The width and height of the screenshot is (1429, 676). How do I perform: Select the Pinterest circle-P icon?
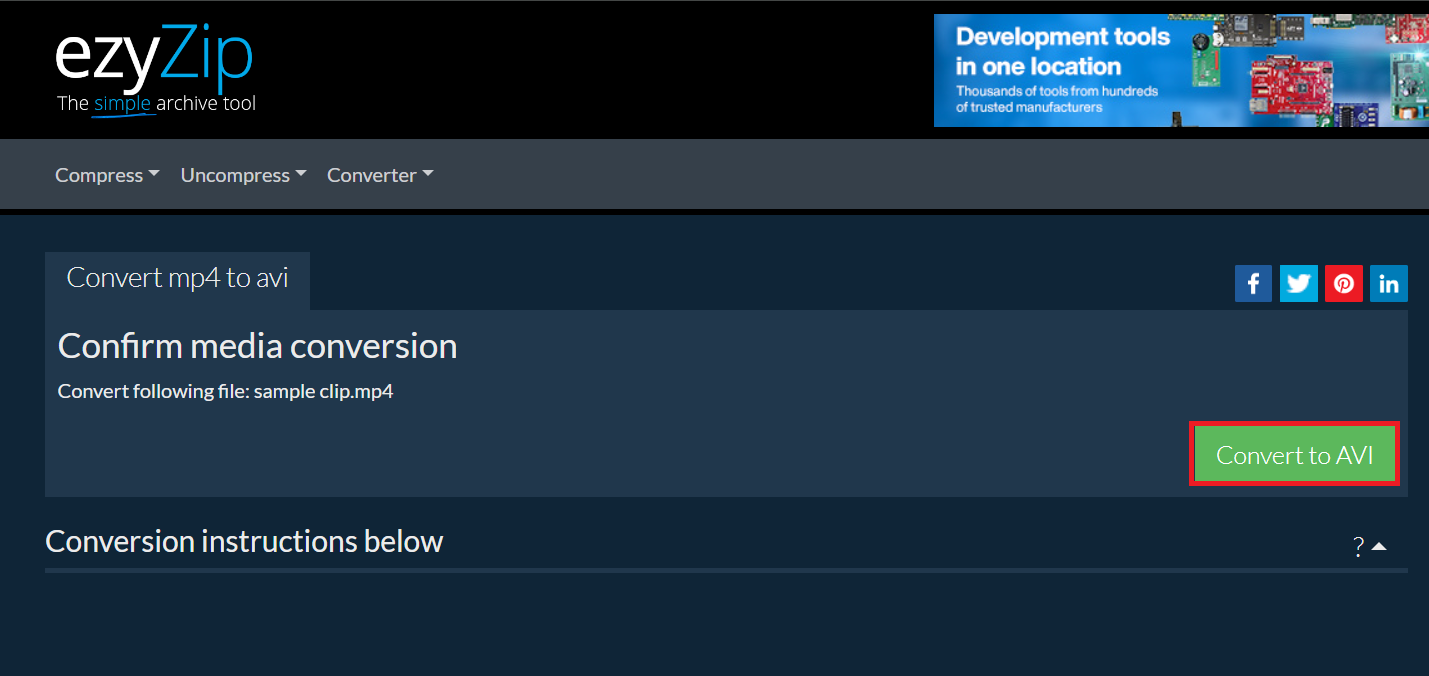pos(1343,283)
